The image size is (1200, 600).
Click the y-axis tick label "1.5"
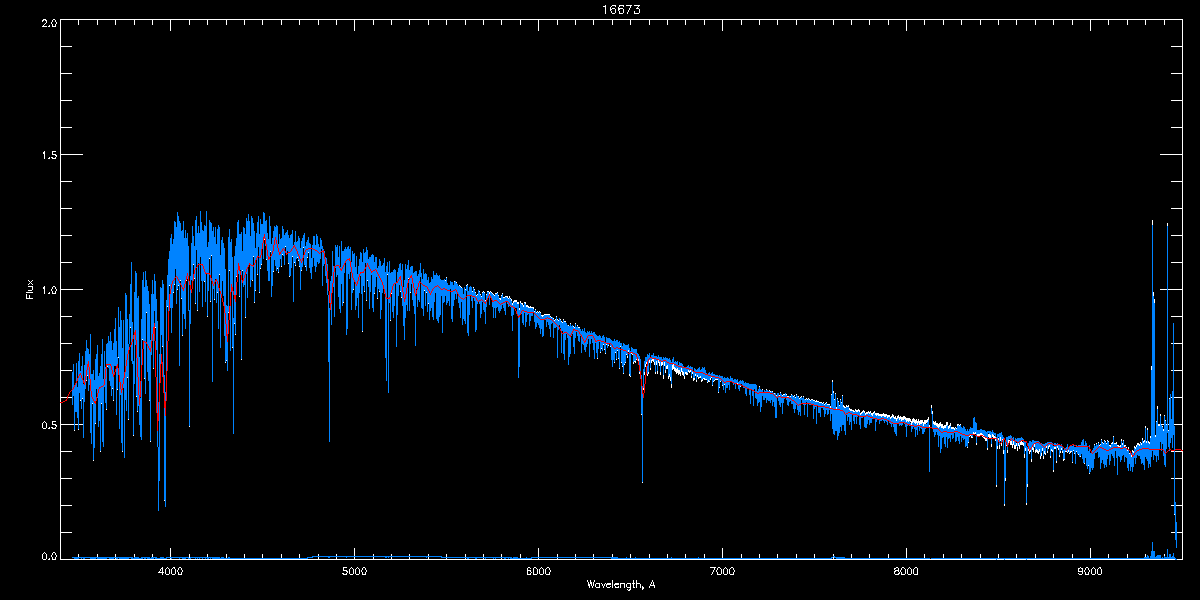[x=48, y=156]
